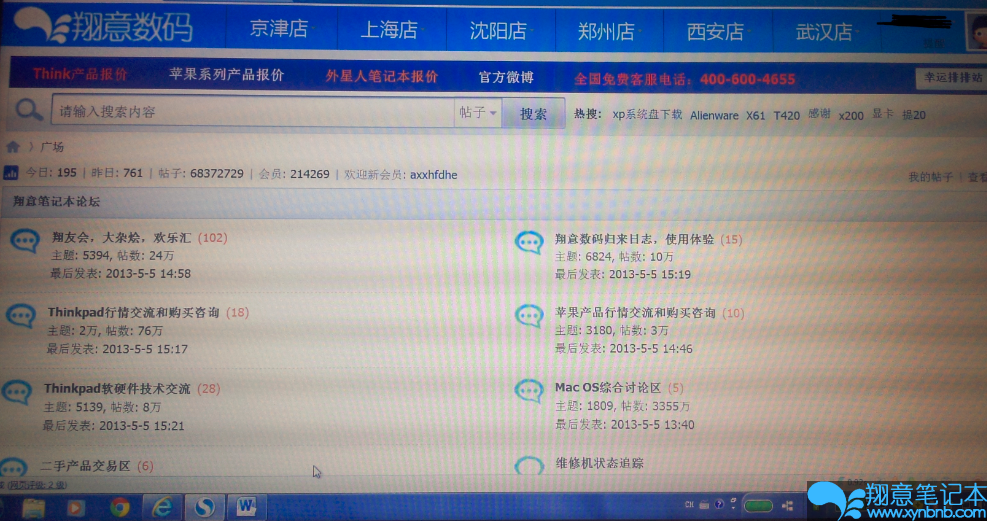Open forum 翔意数码归来日志，使用体验

(x=634, y=239)
